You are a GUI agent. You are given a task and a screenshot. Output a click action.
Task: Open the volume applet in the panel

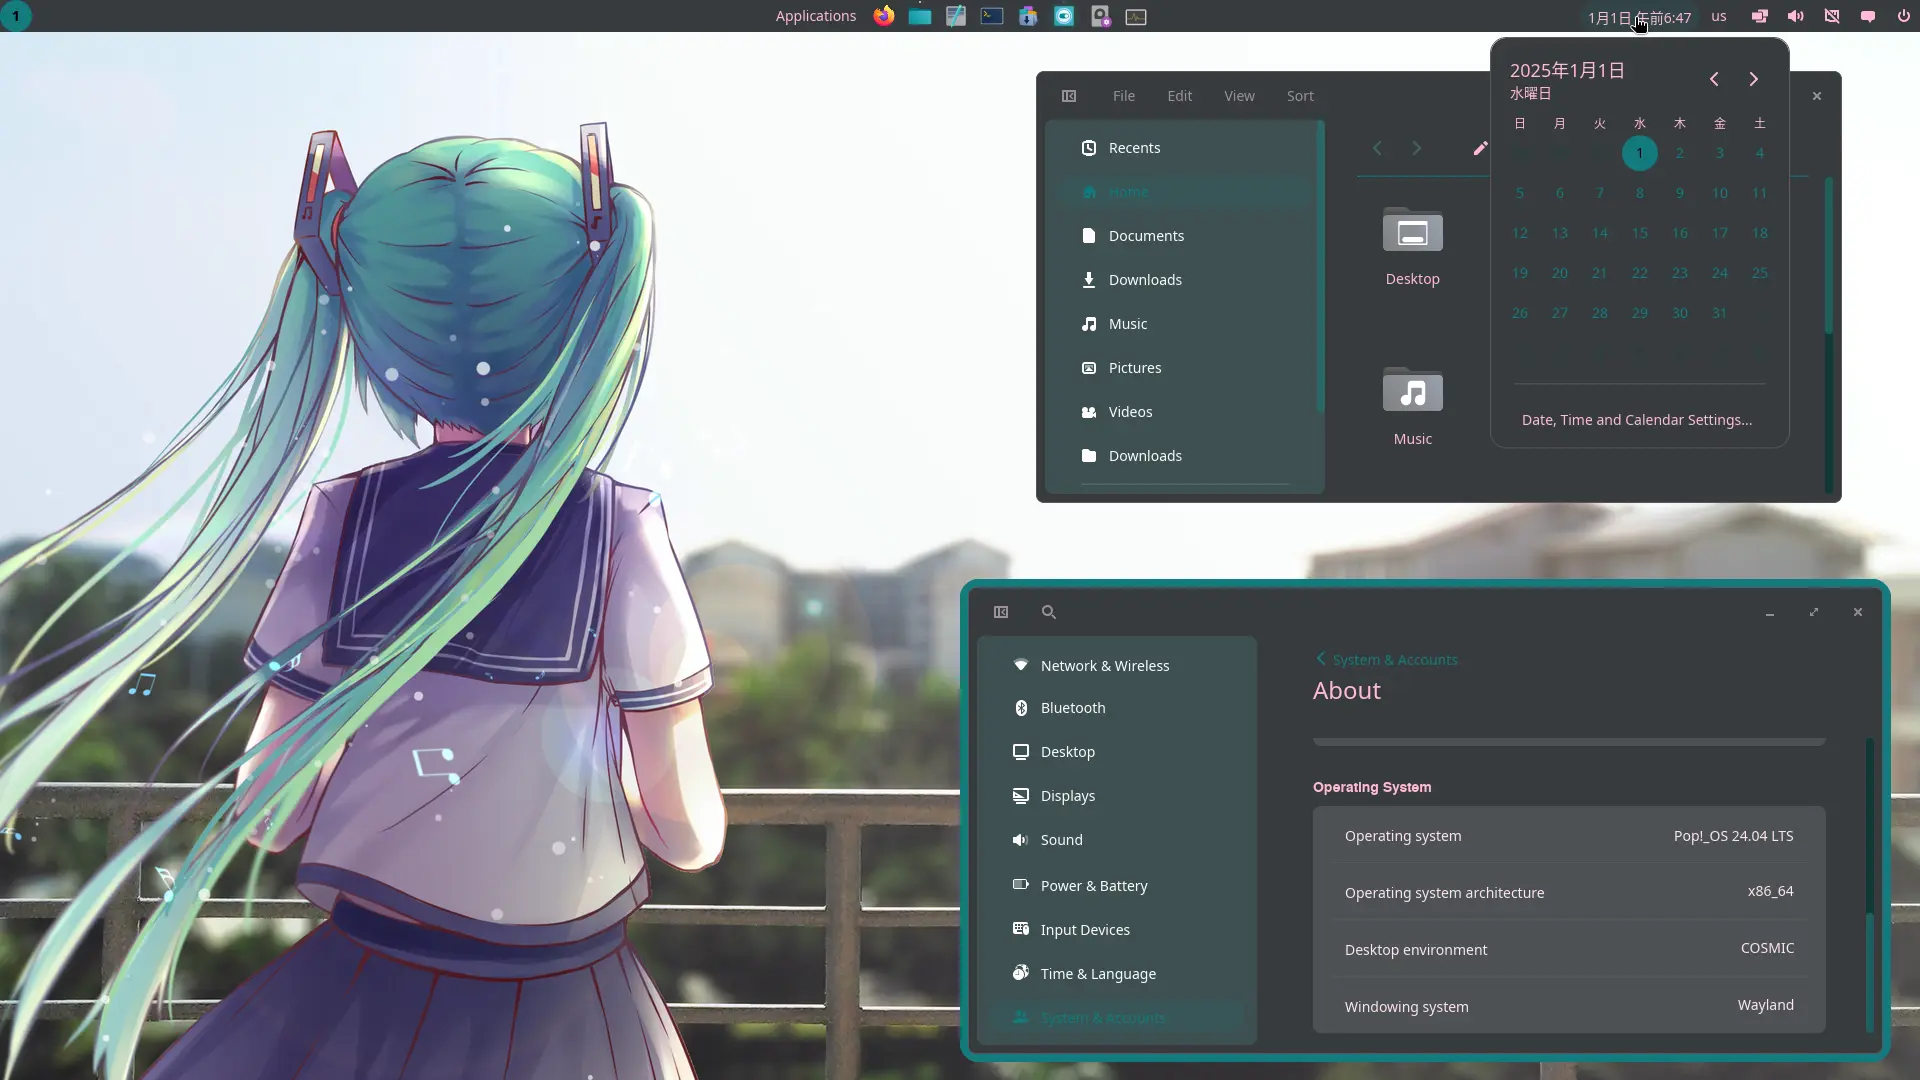1796,16
